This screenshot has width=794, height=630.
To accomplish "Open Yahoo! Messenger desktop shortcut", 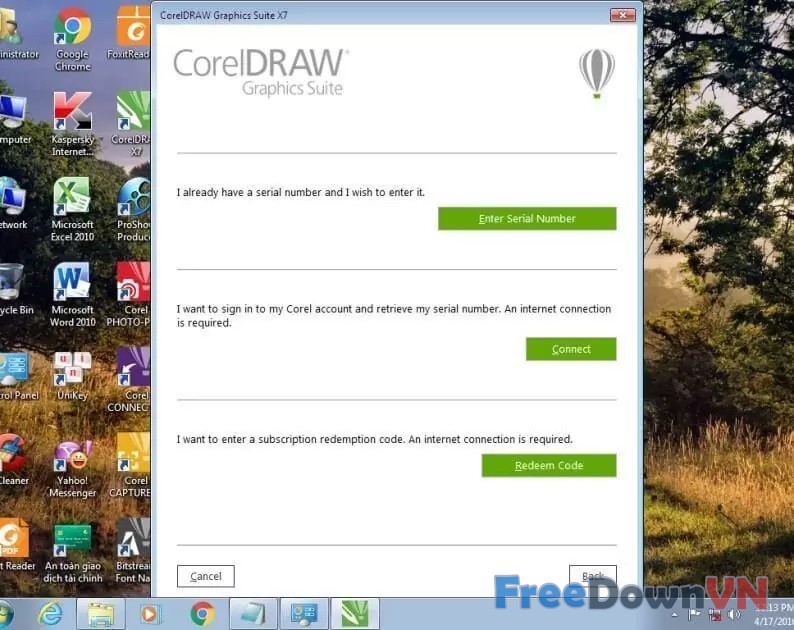I will [72, 465].
